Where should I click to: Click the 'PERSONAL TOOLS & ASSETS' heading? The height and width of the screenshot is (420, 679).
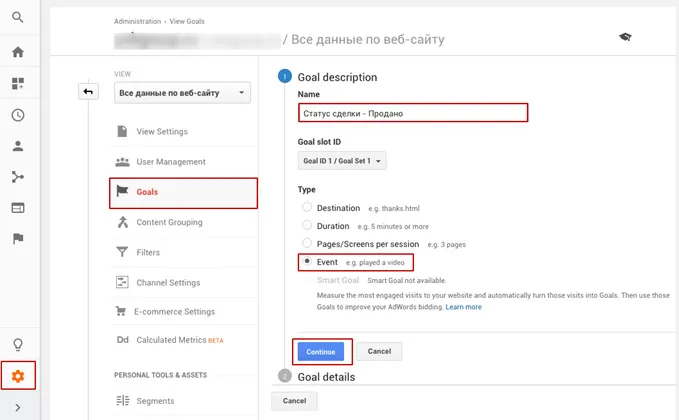[x=161, y=375]
